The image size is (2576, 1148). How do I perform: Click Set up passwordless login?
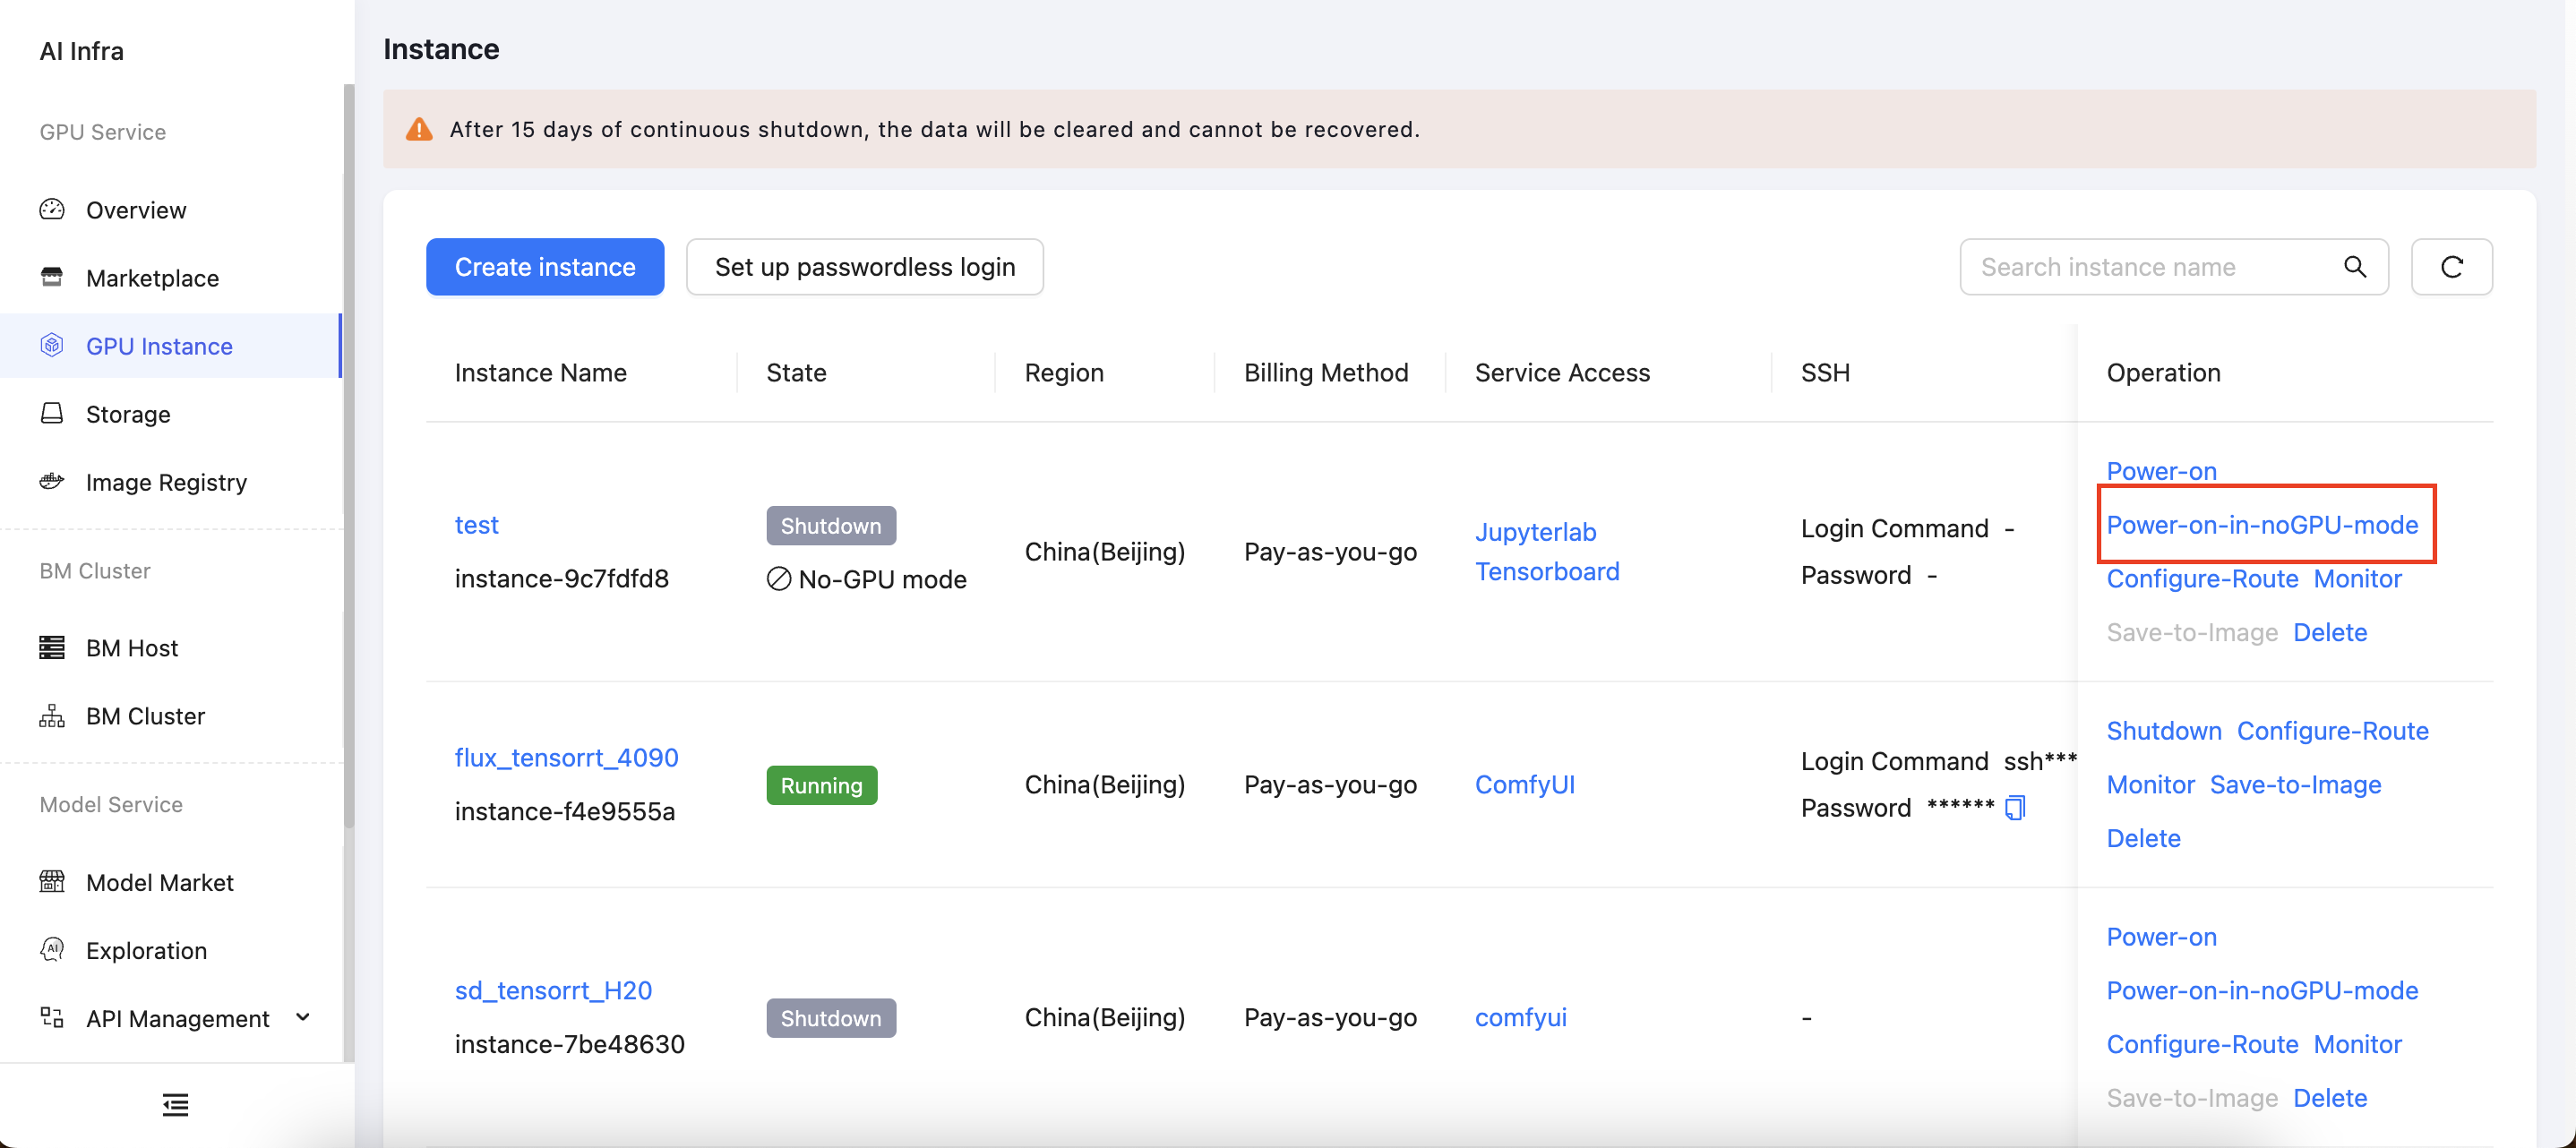(x=865, y=266)
